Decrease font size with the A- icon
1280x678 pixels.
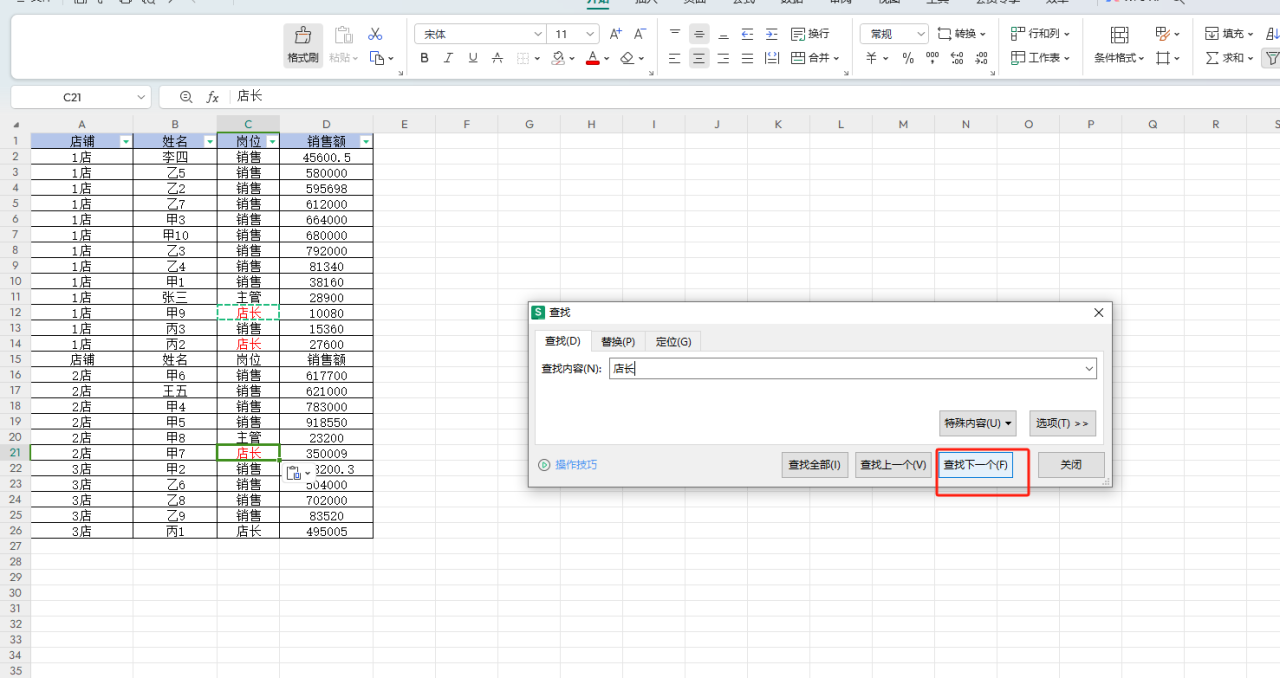640,34
